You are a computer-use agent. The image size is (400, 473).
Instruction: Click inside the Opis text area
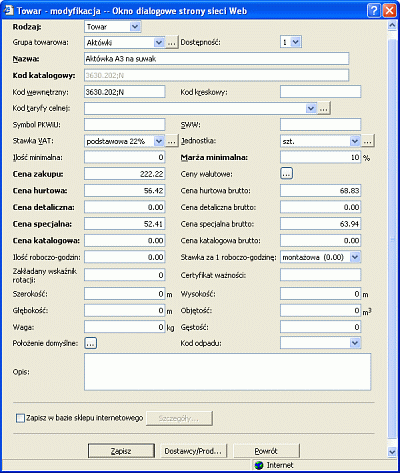[x=227, y=372]
